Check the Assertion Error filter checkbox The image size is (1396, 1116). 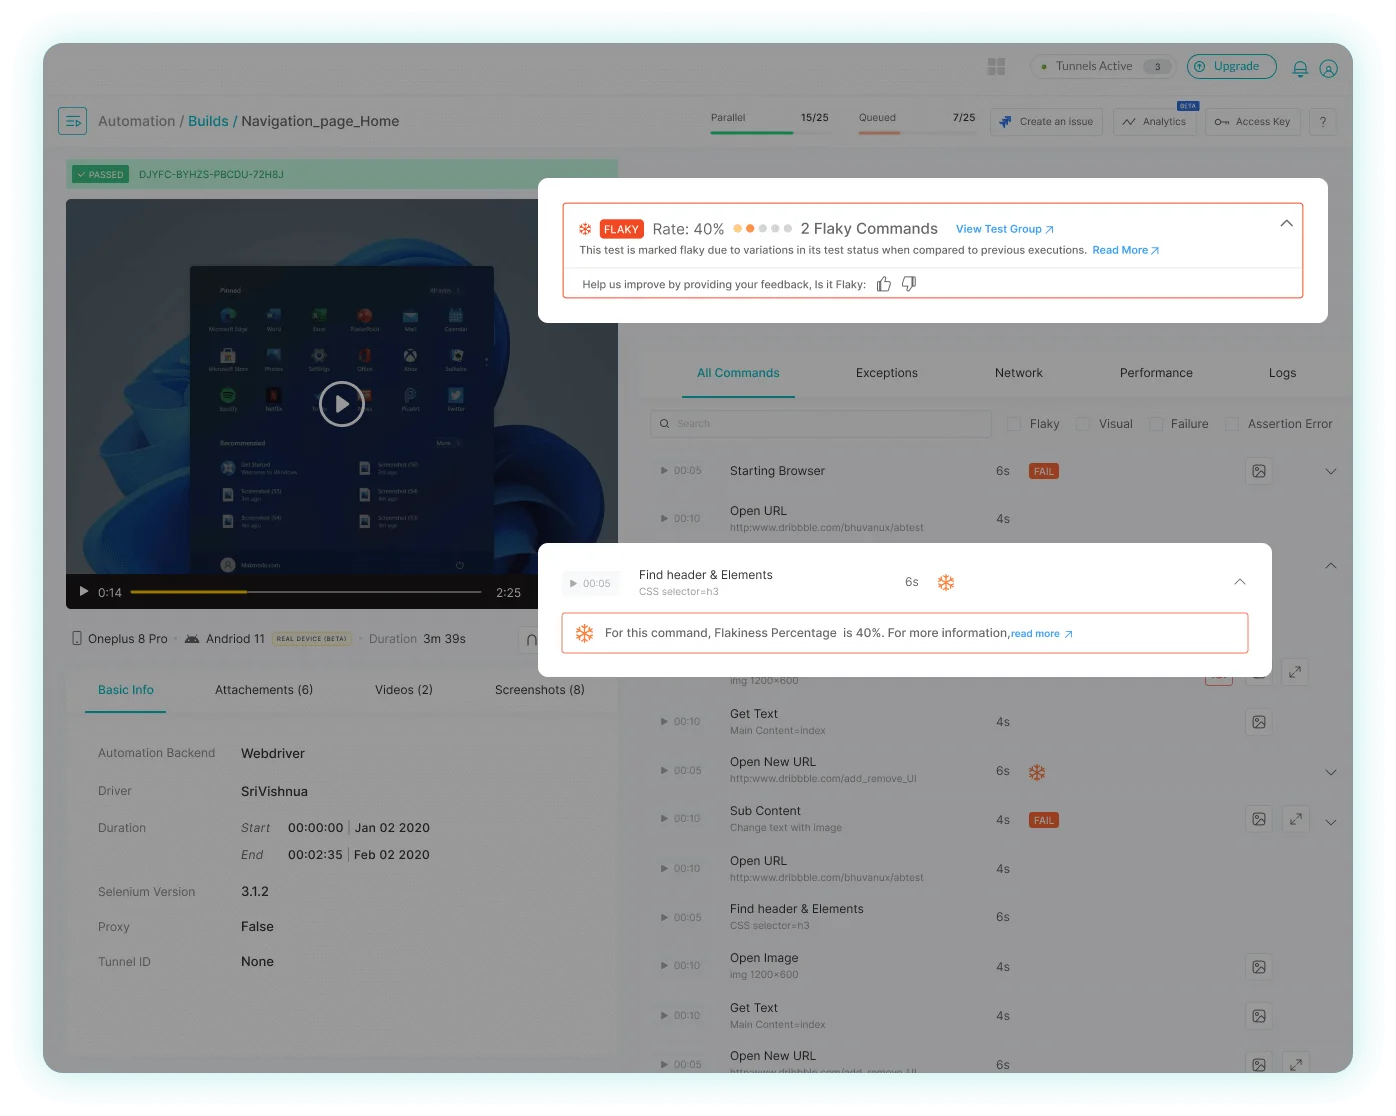click(1232, 424)
